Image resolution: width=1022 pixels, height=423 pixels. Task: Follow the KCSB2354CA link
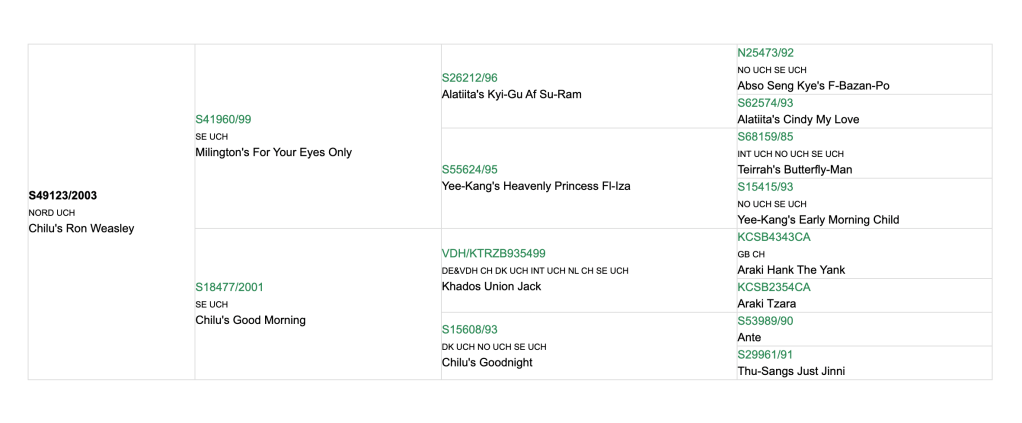[773, 287]
